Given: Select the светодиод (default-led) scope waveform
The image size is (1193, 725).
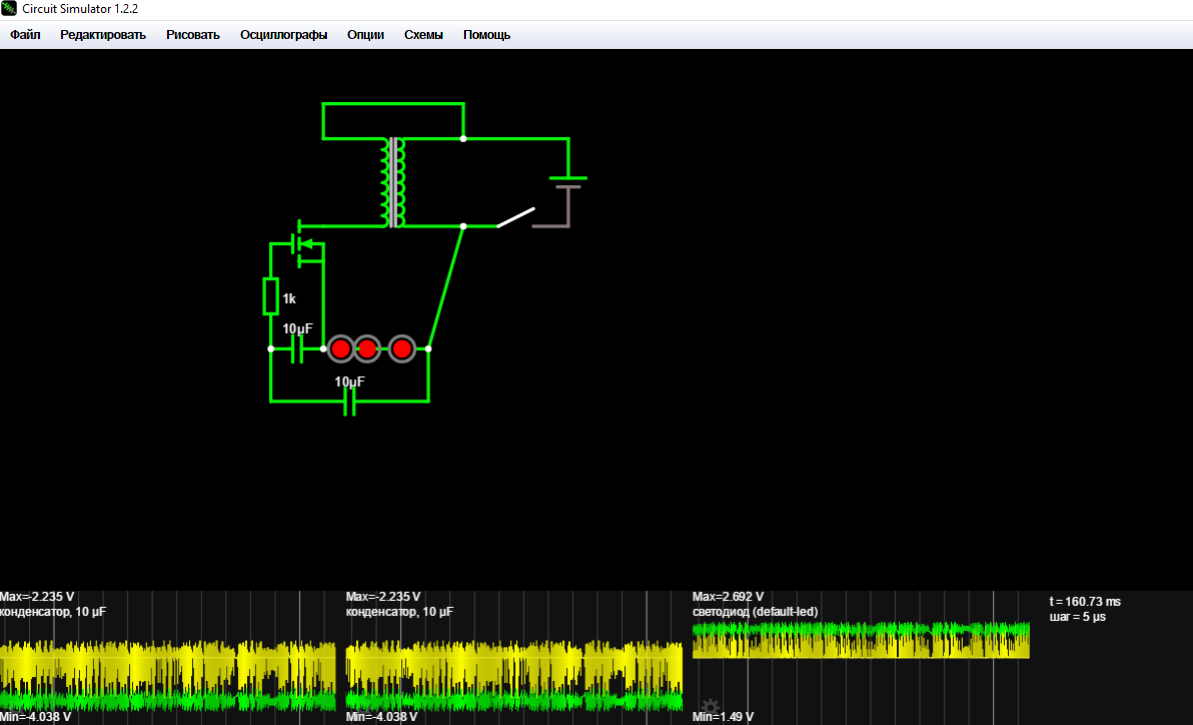Looking at the screenshot, I should [x=860, y=640].
